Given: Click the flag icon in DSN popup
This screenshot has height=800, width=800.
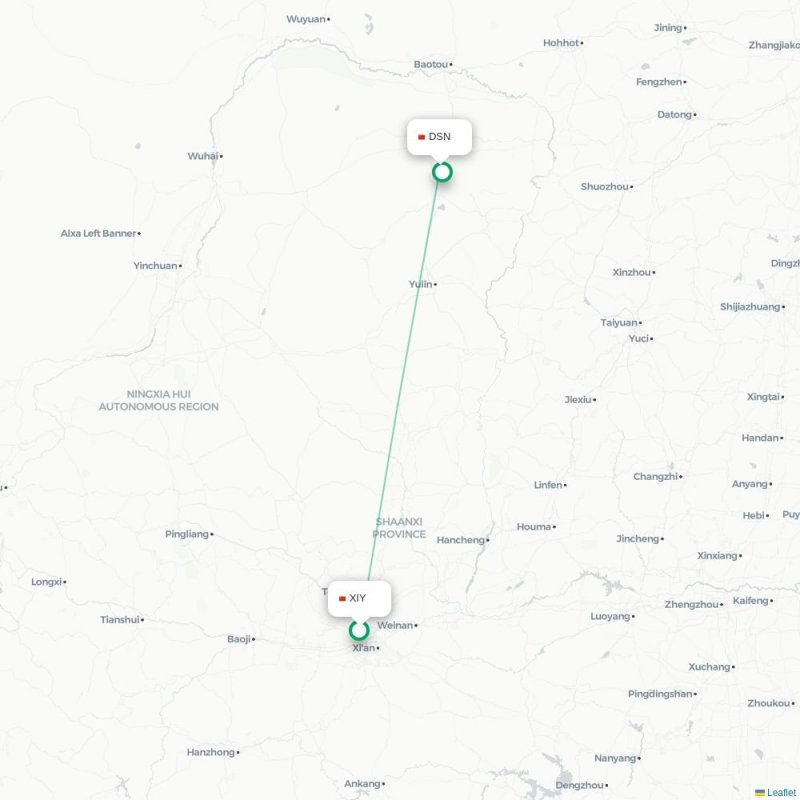Looking at the screenshot, I should [x=421, y=137].
